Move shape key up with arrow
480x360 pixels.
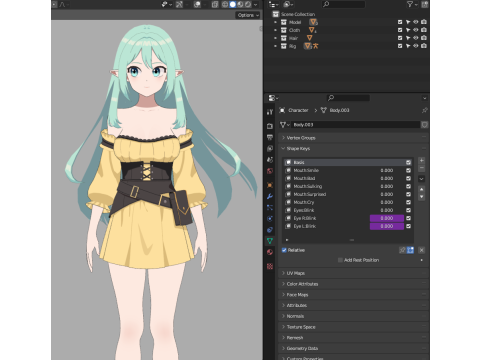421,189
